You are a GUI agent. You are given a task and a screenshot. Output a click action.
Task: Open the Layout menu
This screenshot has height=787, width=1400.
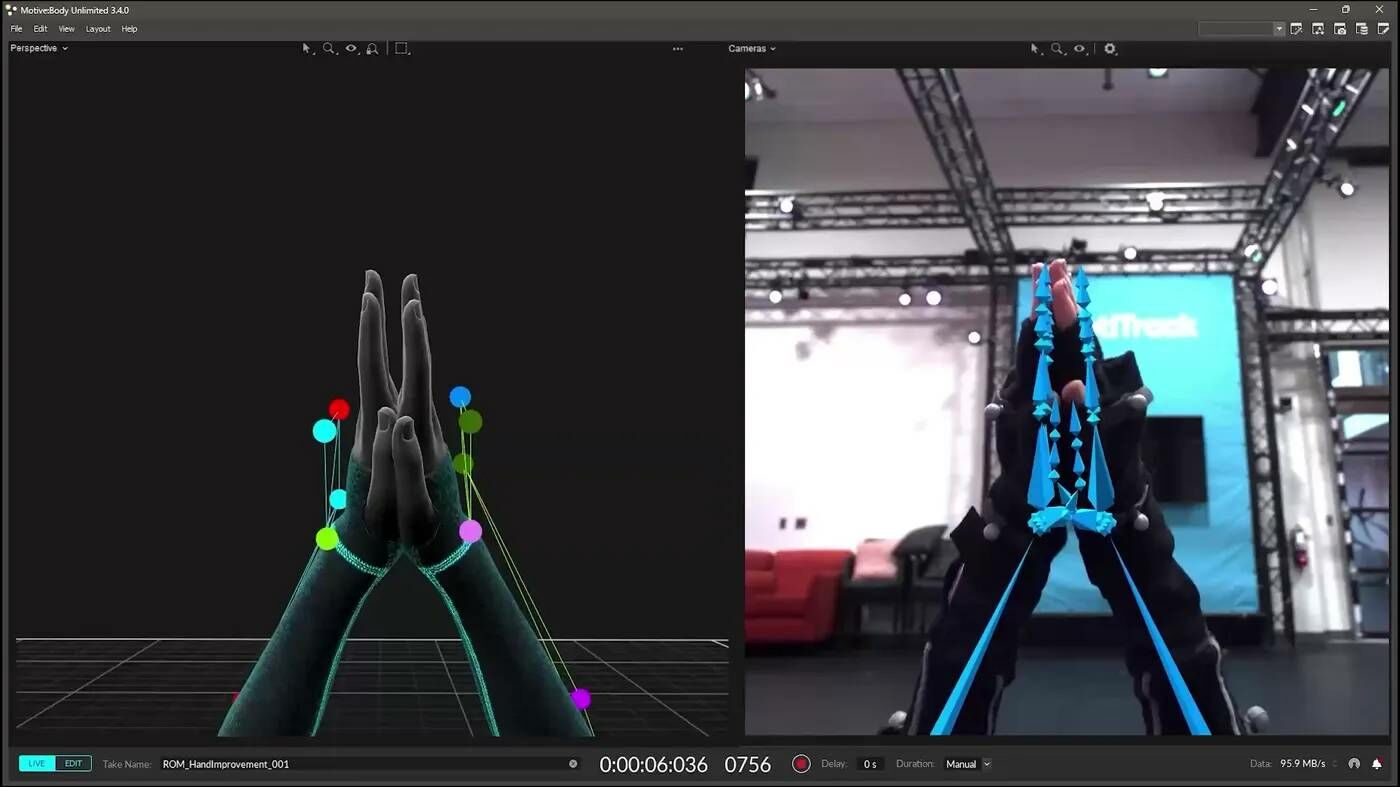pyautogui.click(x=98, y=29)
